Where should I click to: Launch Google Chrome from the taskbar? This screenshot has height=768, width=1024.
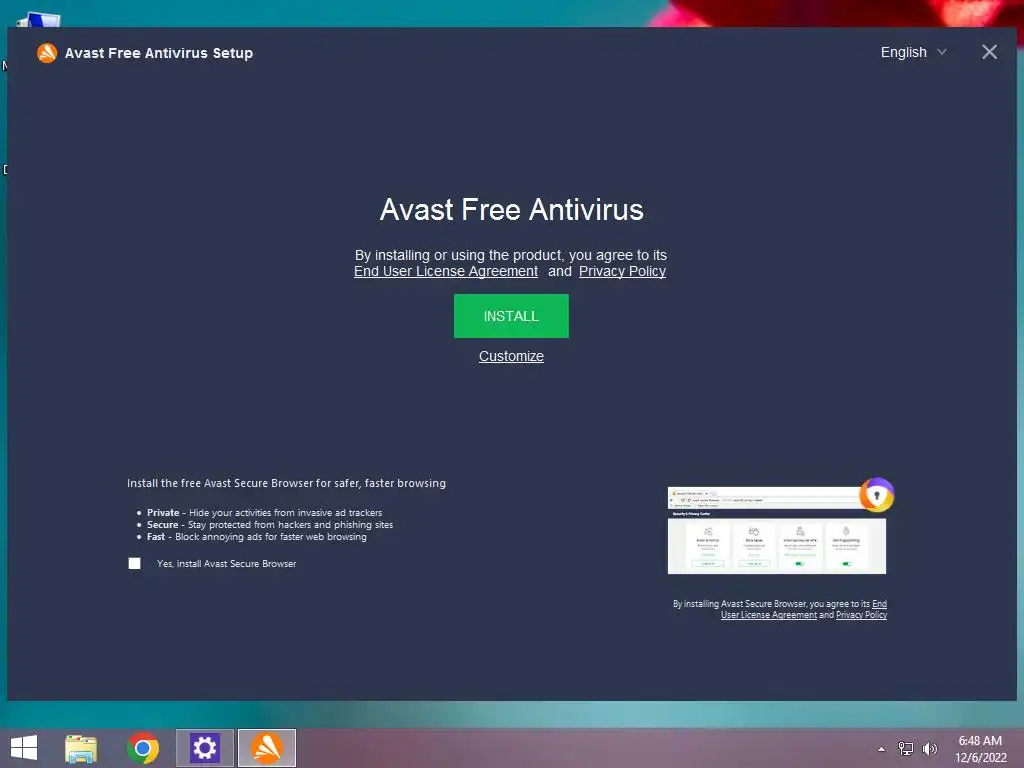pyautogui.click(x=143, y=748)
